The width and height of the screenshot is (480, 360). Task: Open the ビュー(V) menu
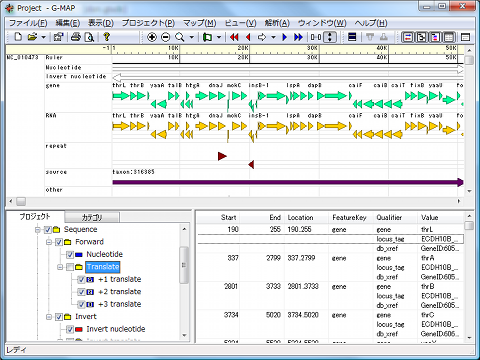(x=240, y=23)
